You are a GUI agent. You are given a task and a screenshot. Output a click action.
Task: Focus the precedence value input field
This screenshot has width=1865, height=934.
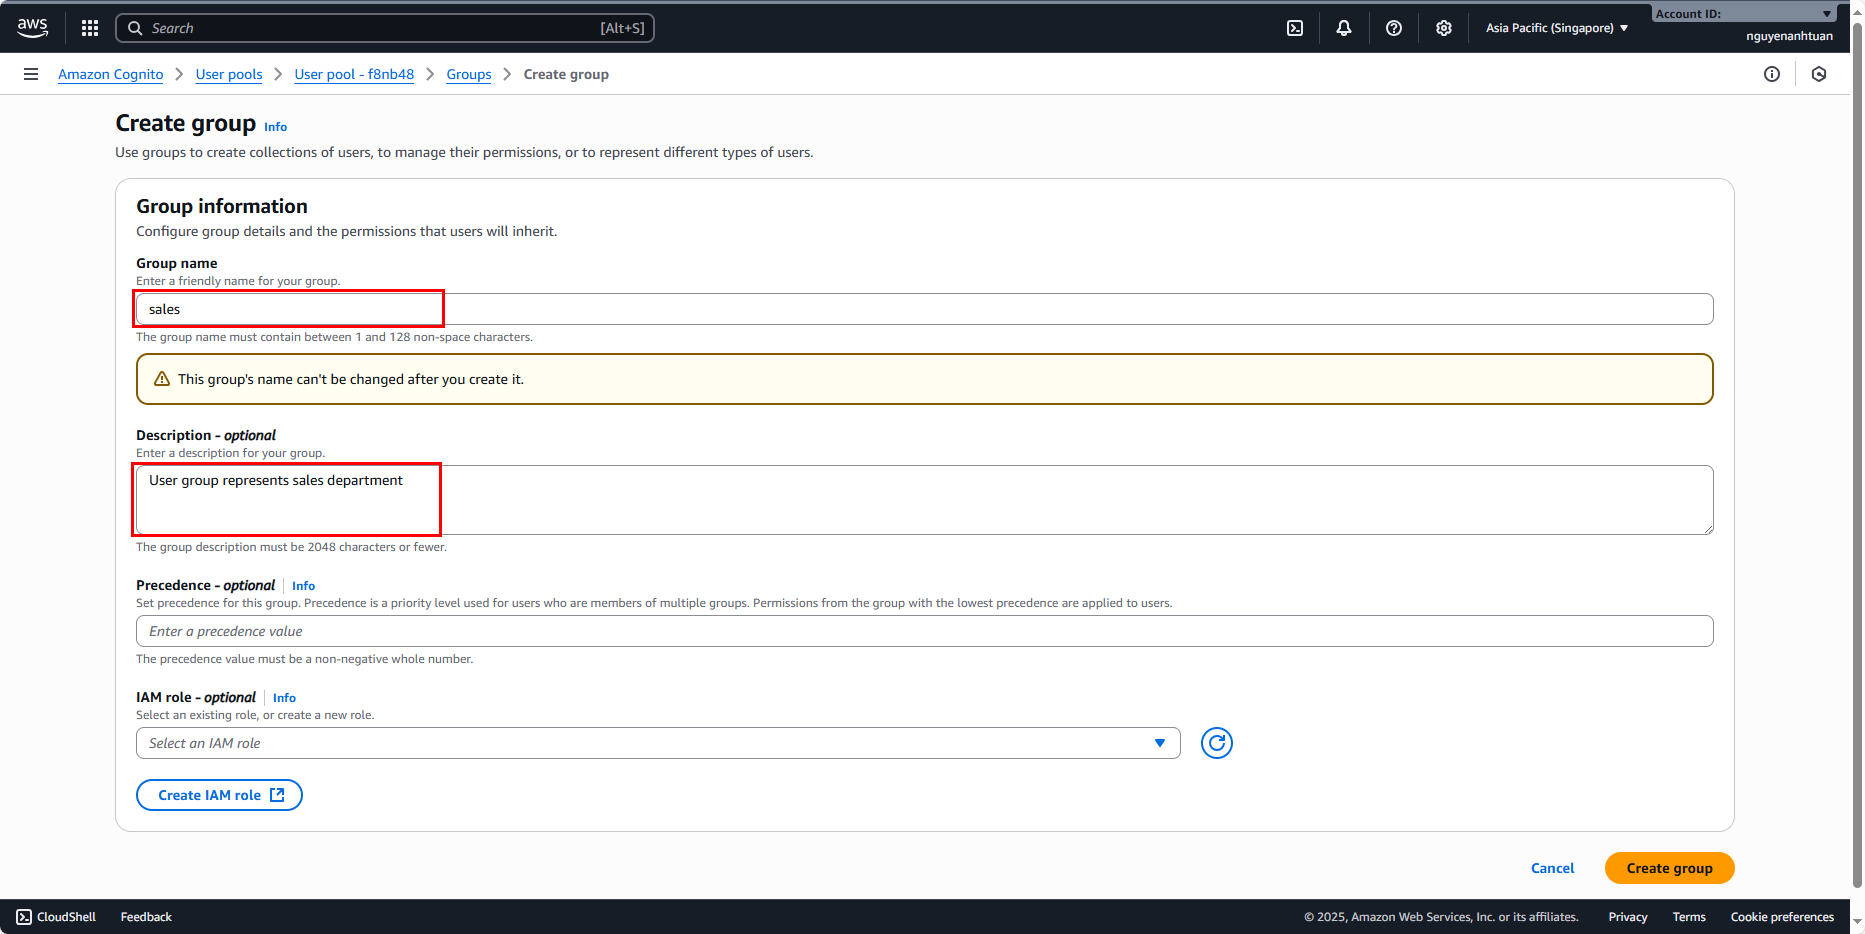point(924,631)
